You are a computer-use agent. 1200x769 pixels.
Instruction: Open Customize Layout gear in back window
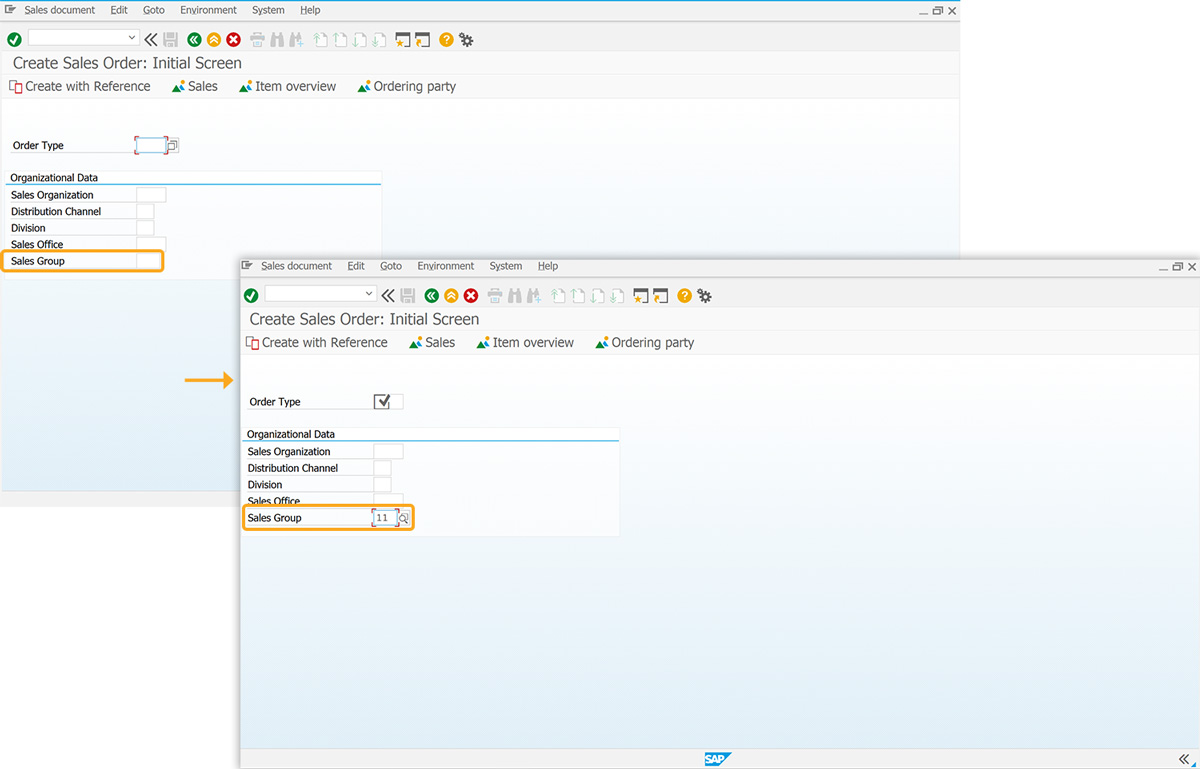point(466,40)
